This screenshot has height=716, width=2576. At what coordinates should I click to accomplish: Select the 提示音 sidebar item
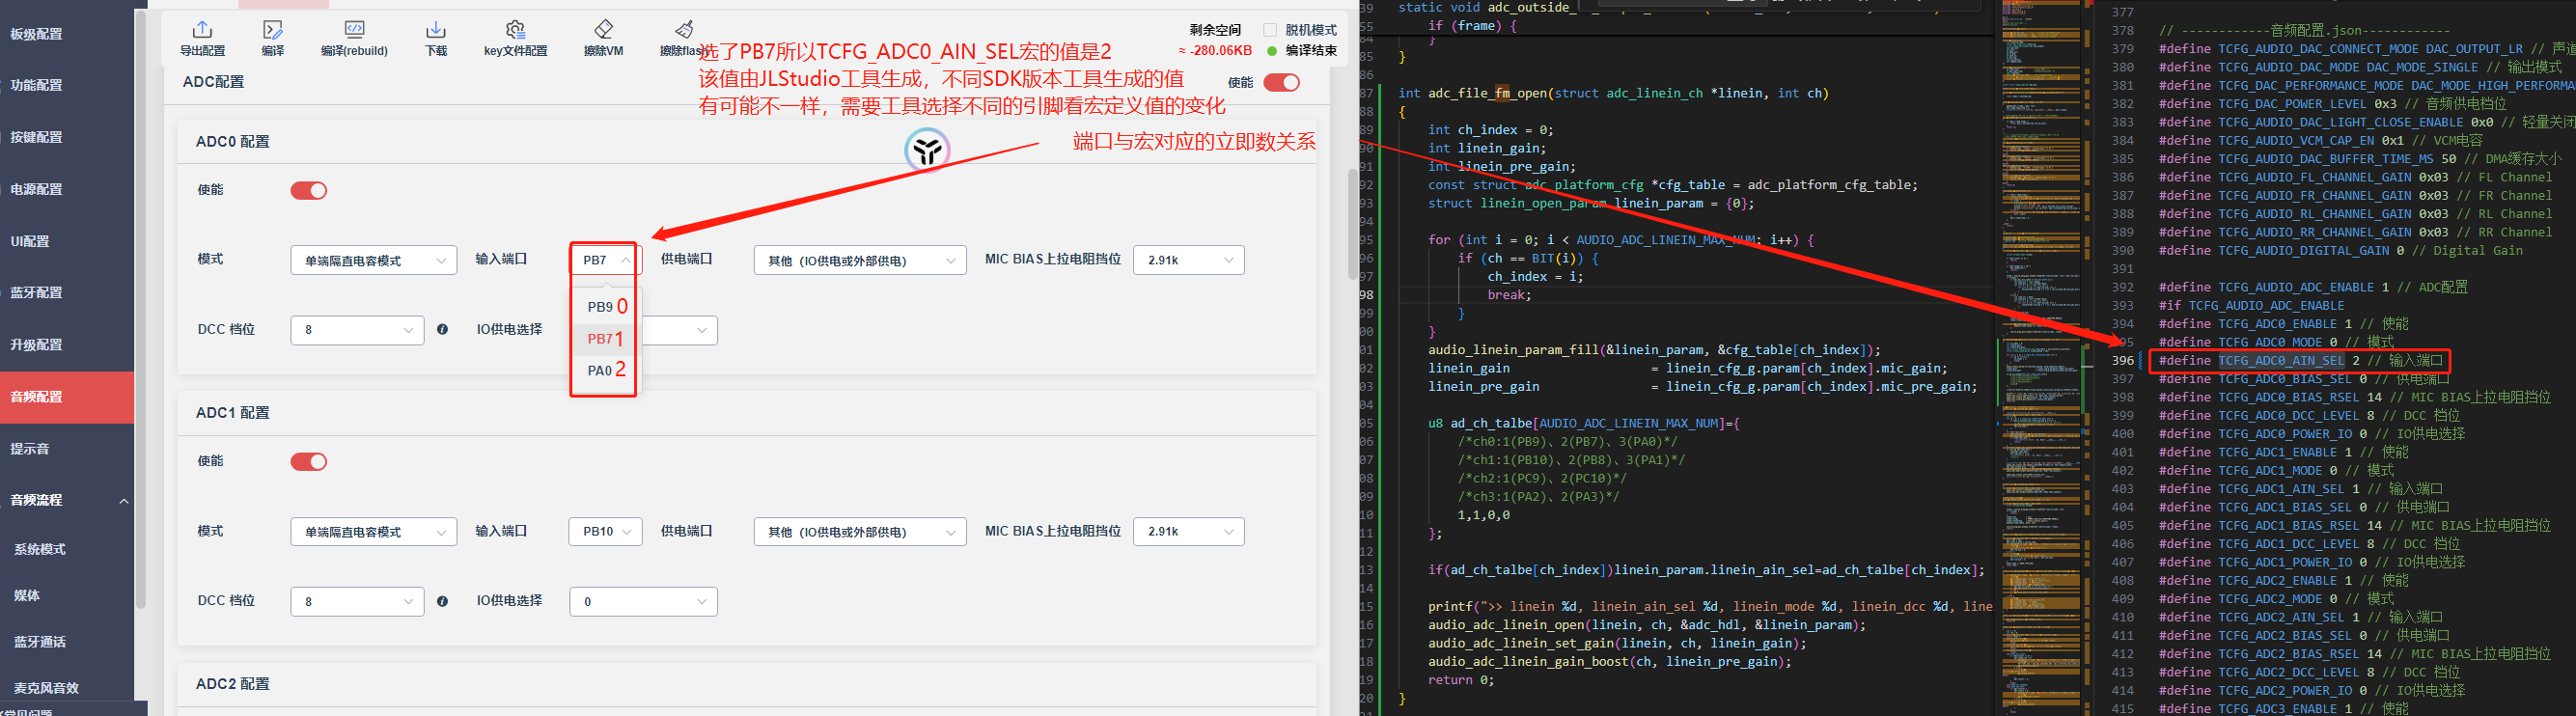(67, 449)
